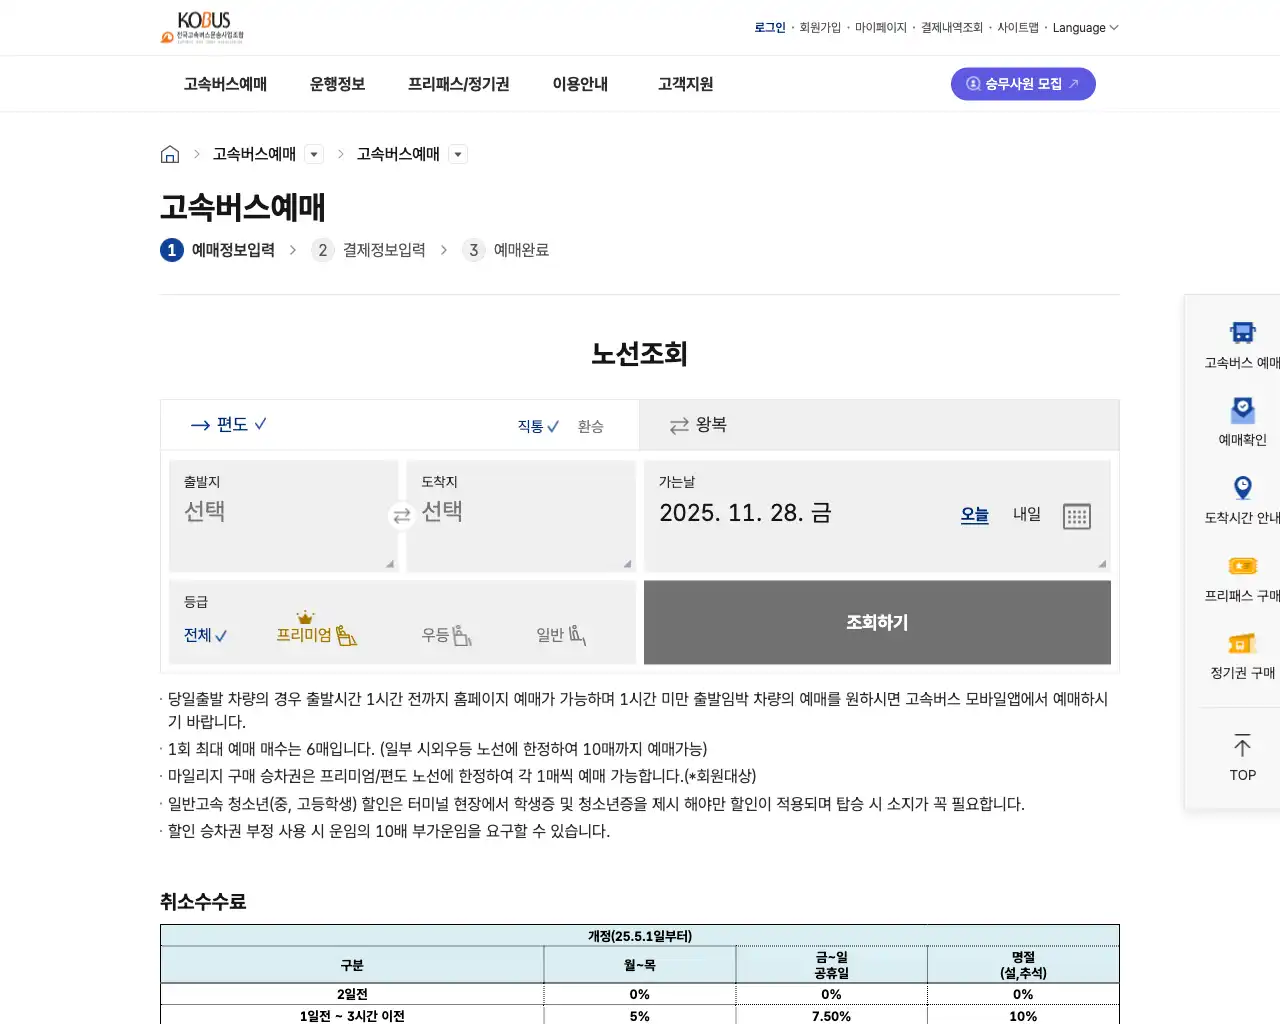Click the 로그인 link
Viewport: 1280px width, 1024px height.
[770, 27]
